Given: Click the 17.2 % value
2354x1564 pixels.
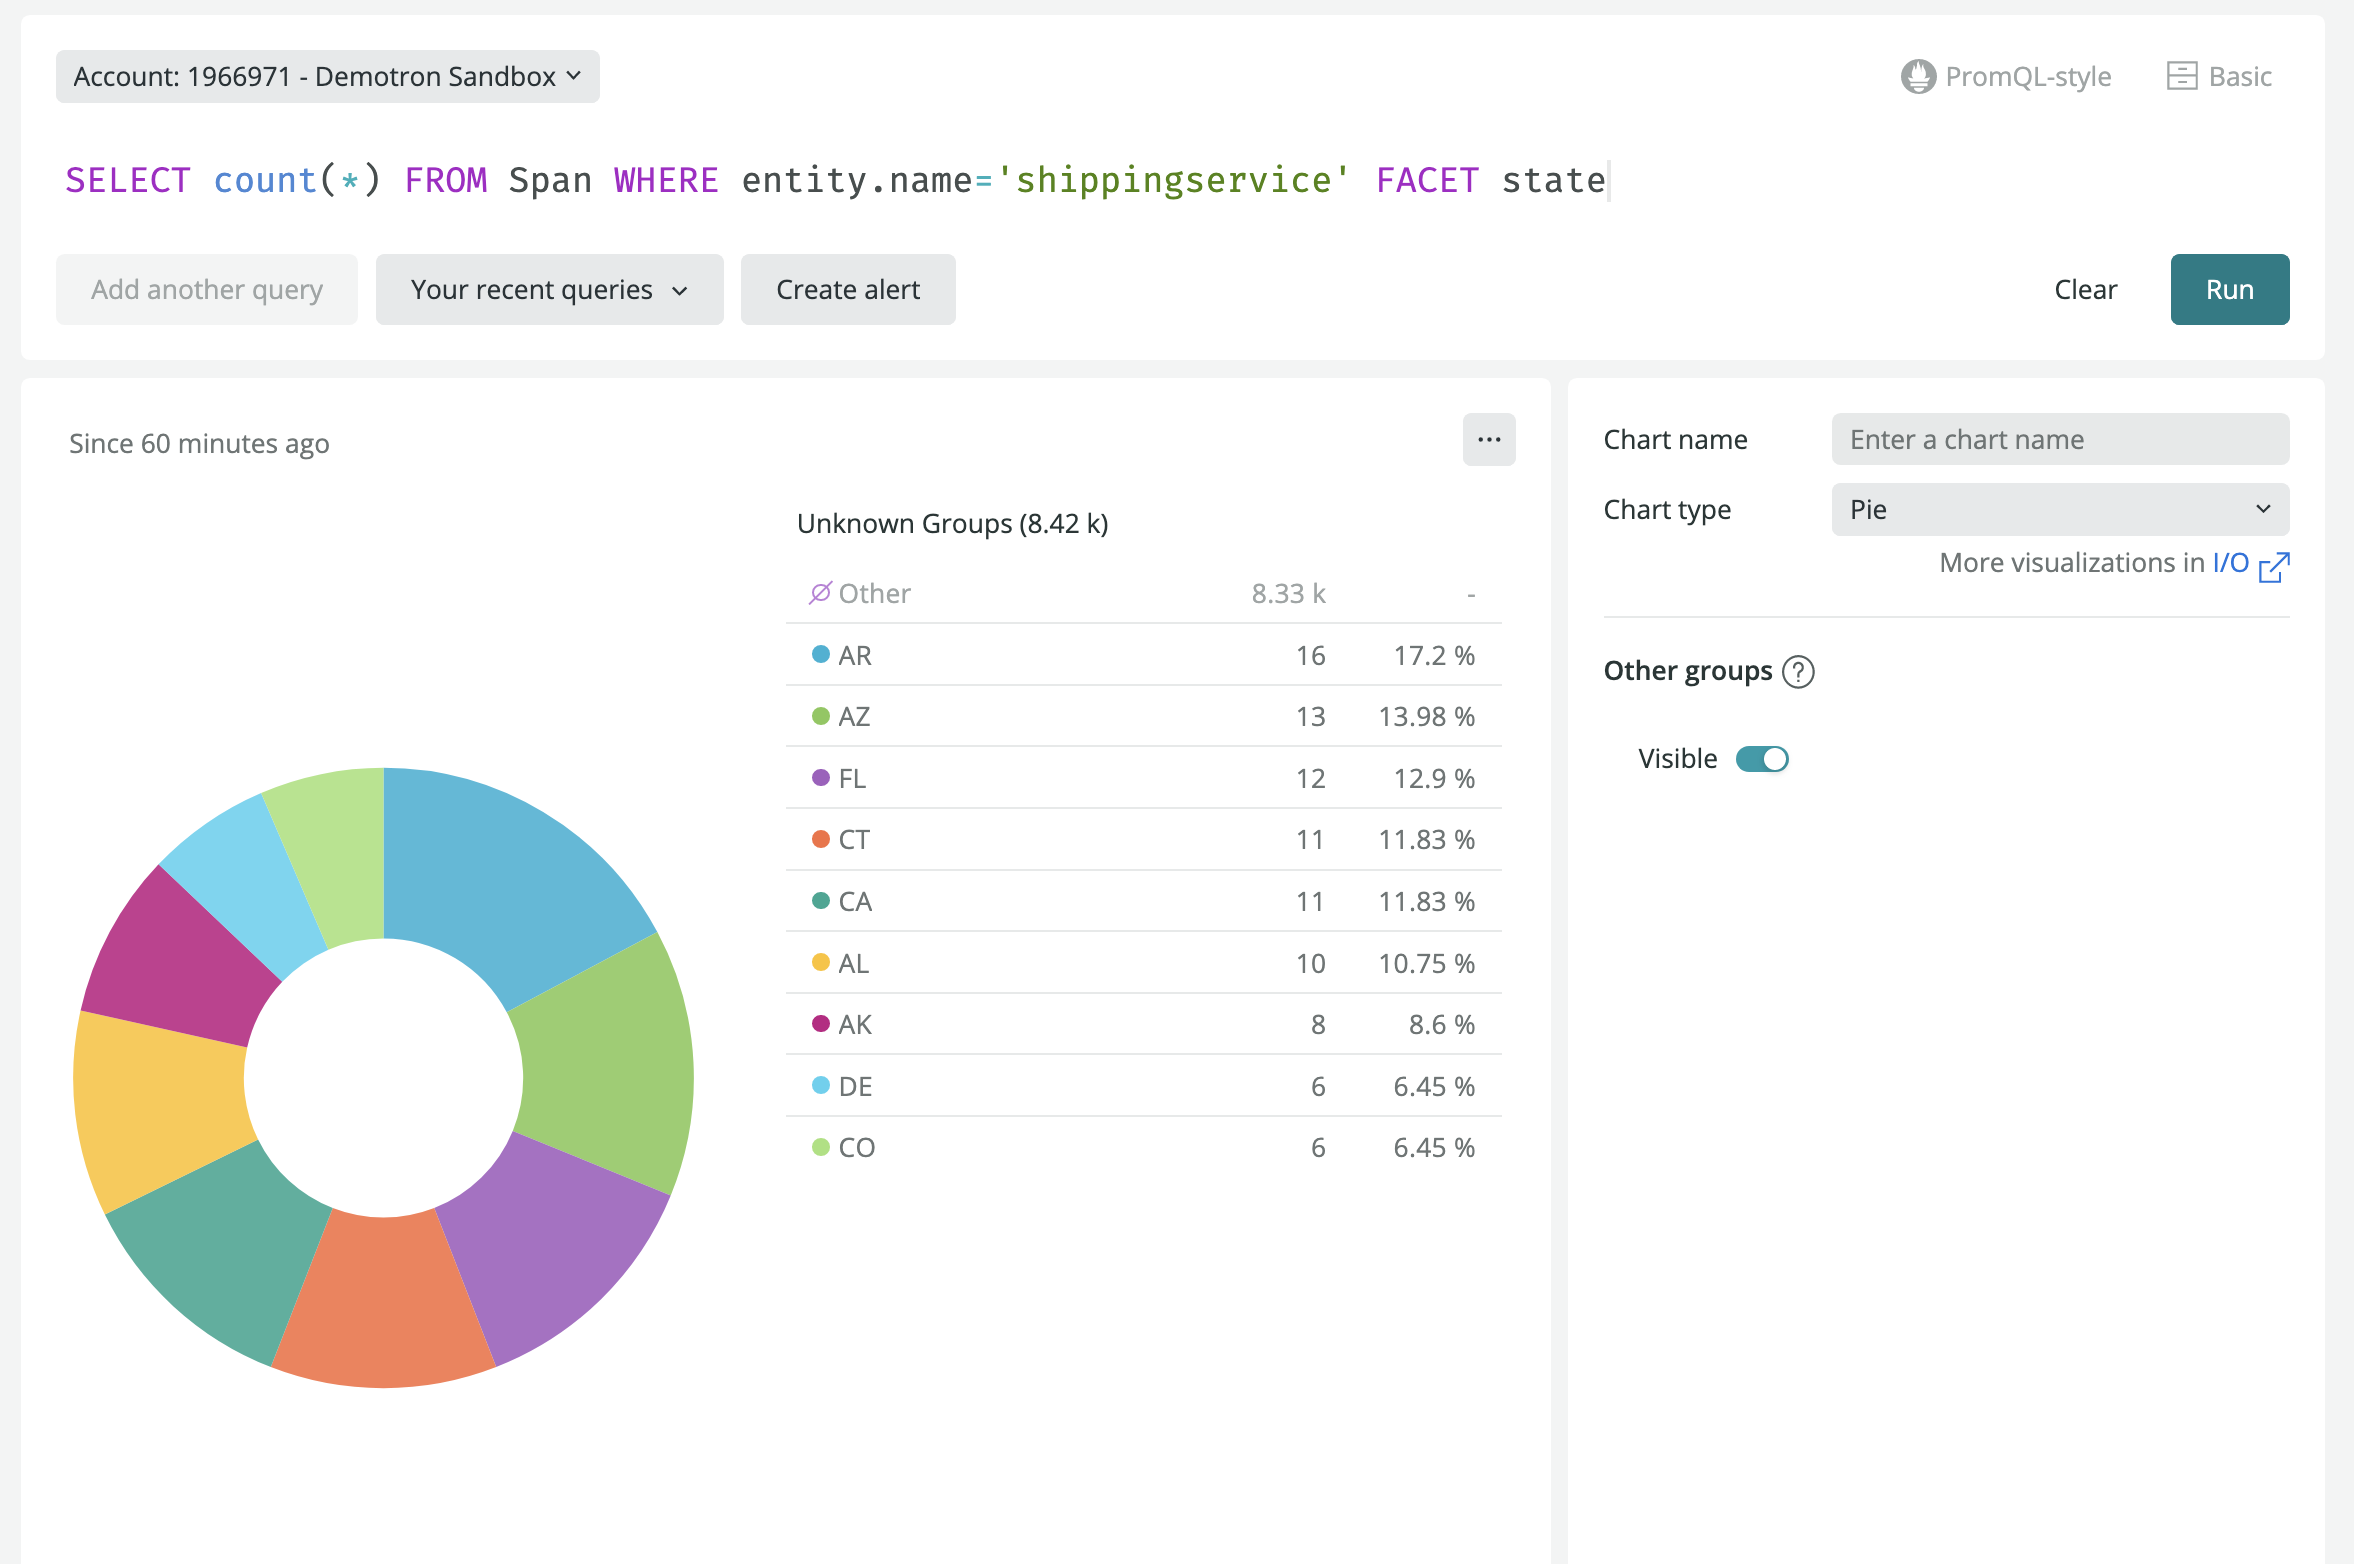Looking at the screenshot, I should coord(1434,655).
